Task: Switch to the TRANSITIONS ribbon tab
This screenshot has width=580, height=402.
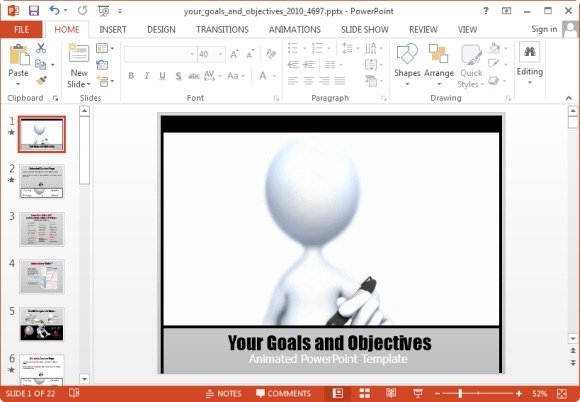Action: (222, 30)
